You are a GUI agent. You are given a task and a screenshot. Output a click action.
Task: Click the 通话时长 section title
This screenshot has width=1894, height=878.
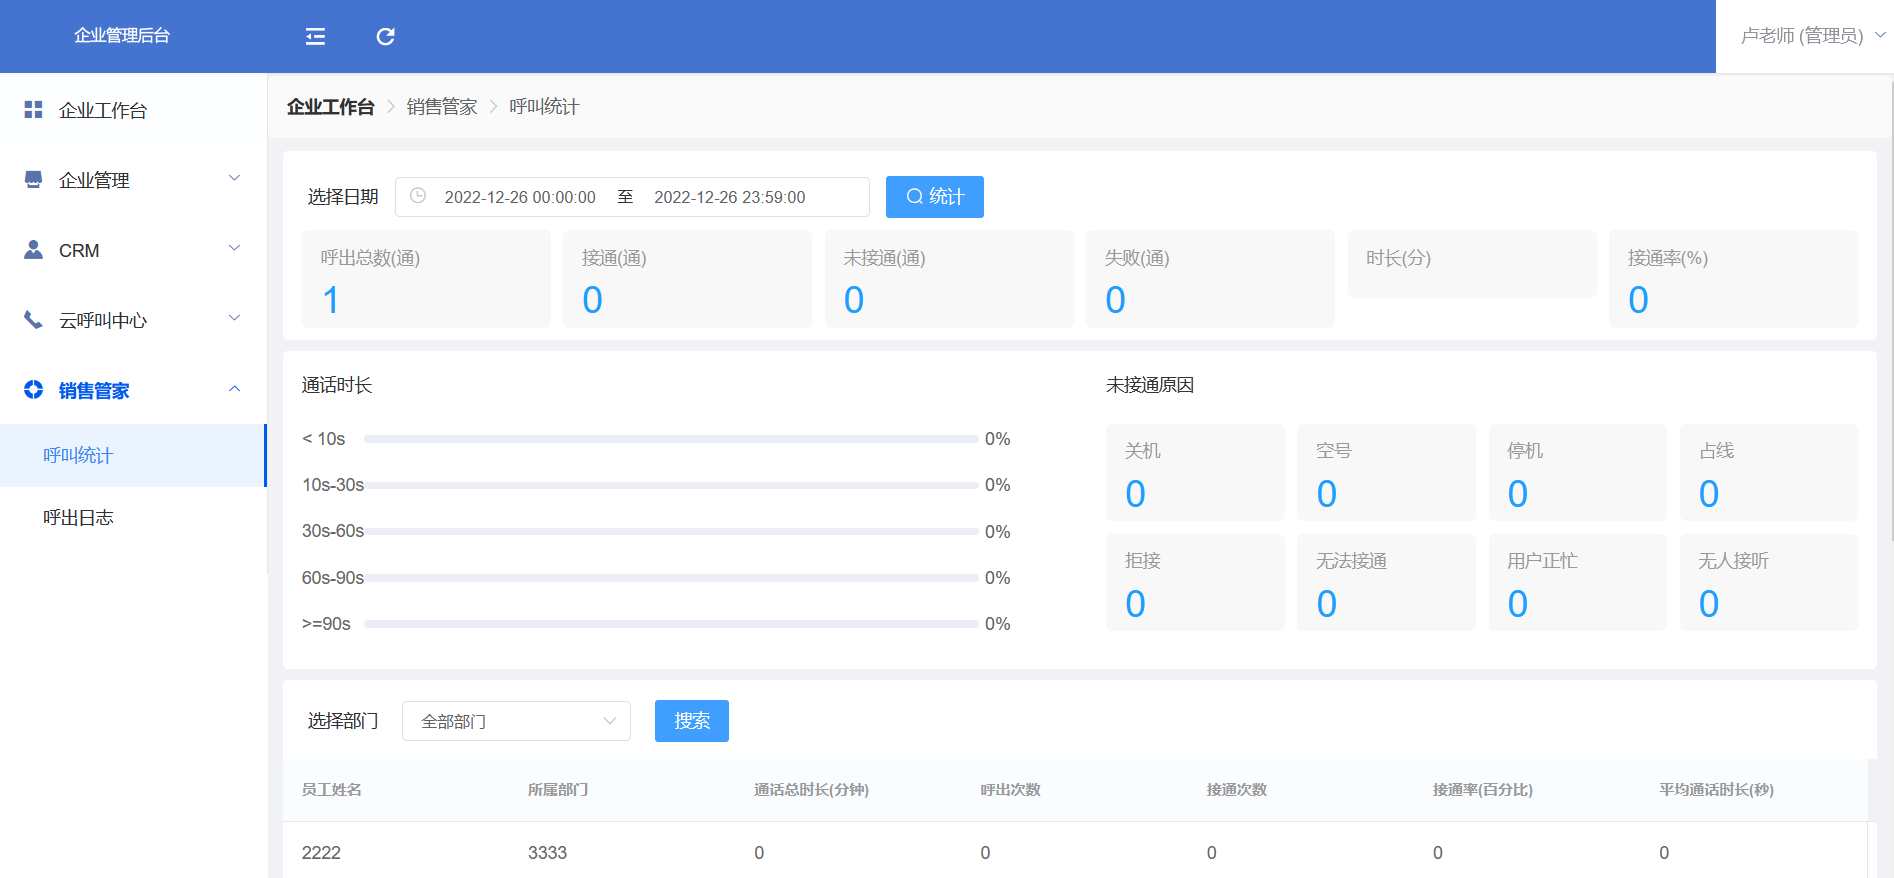point(337,385)
